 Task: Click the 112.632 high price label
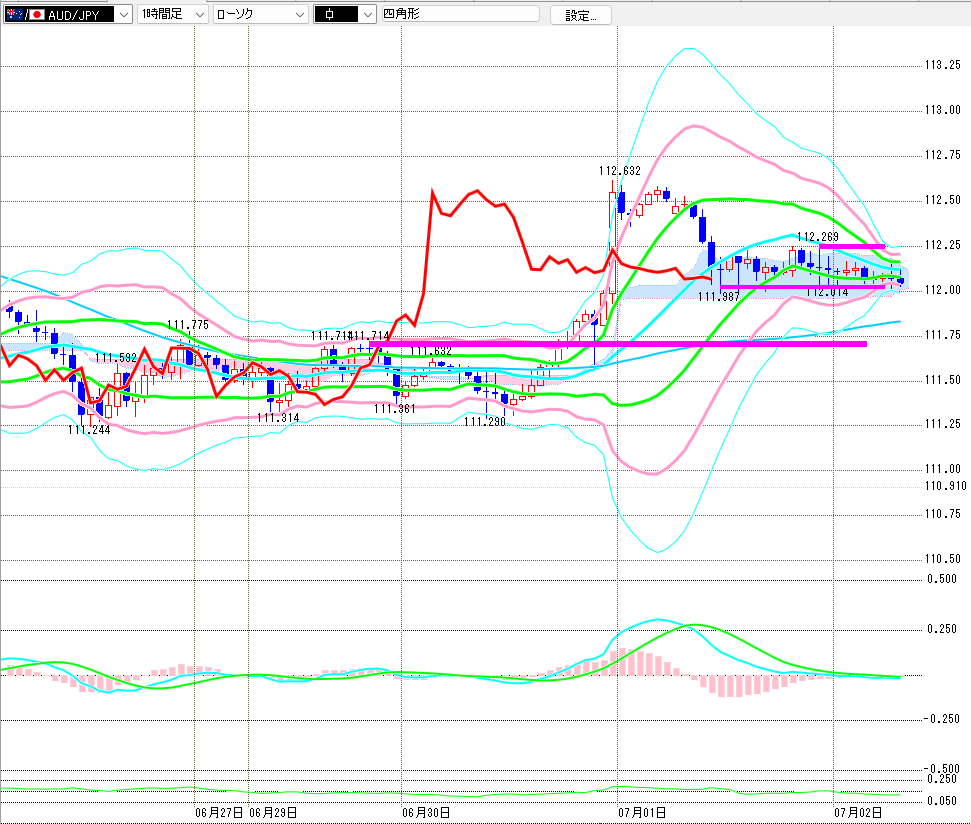(619, 171)
